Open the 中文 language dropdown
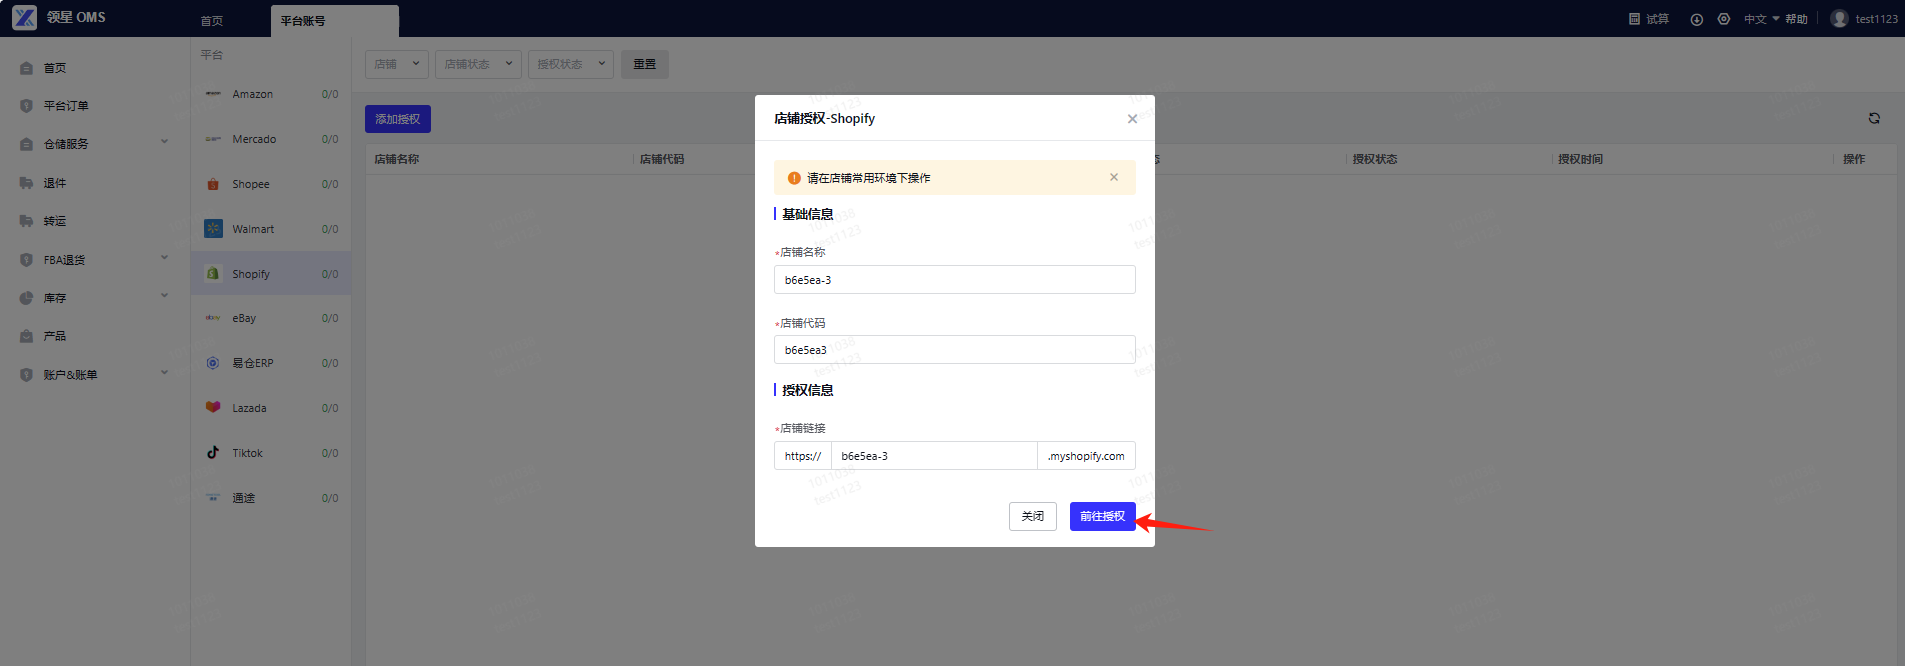The width and height of the screenshot is (1905, 666). pos(1761,19)
